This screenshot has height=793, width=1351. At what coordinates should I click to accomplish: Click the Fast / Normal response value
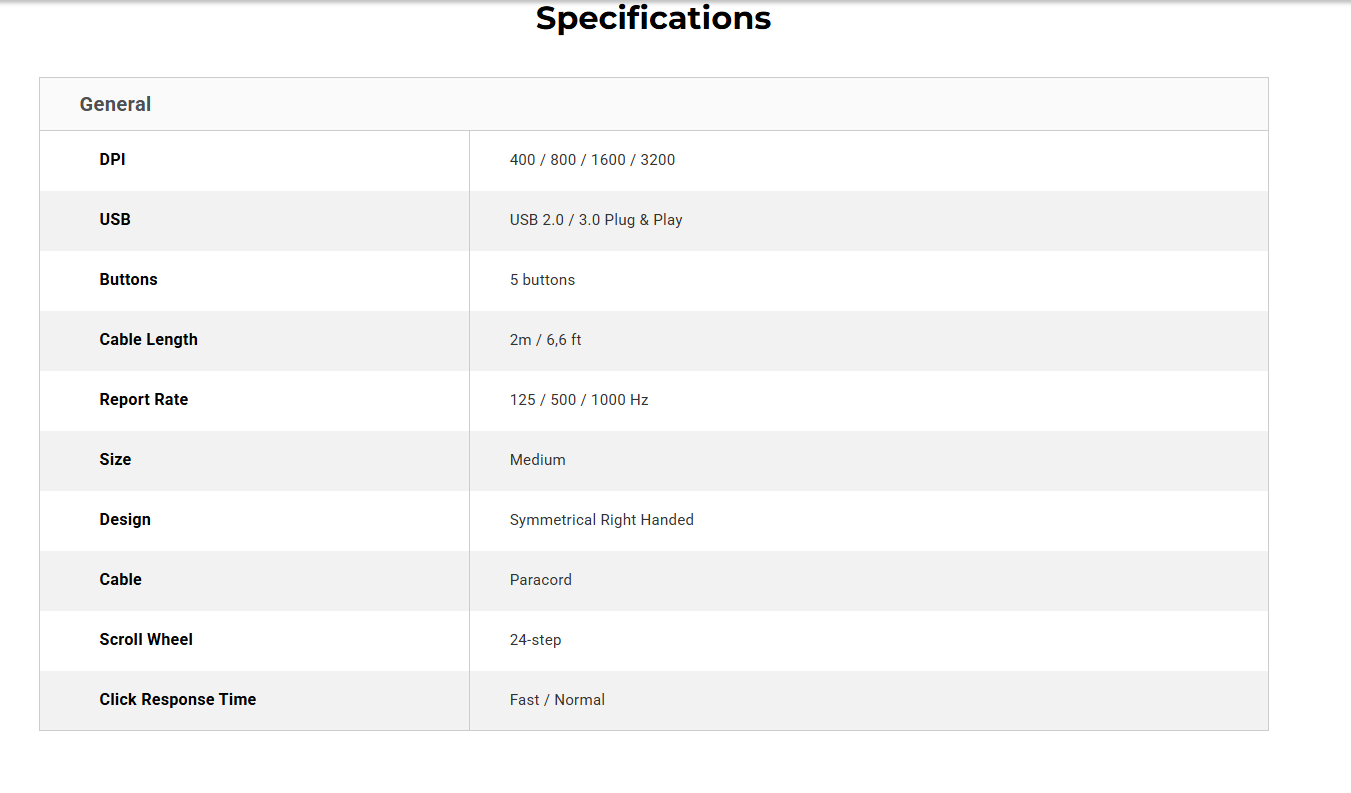(x=557, y=700)
